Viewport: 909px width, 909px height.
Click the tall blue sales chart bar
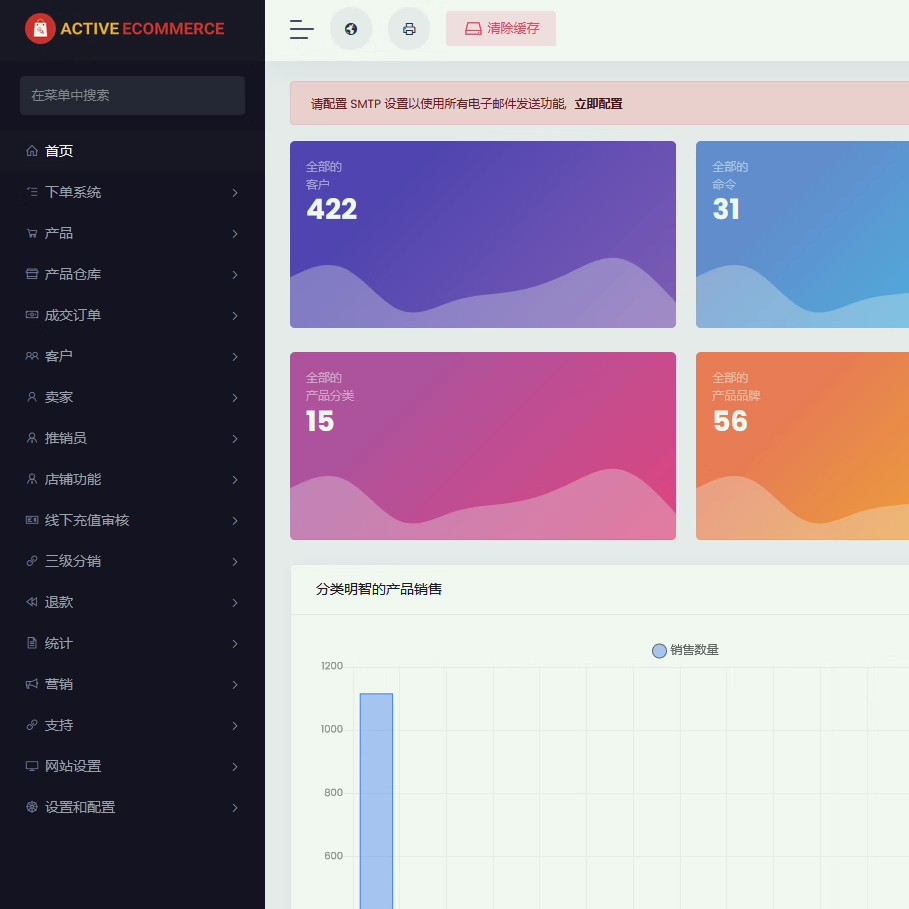coord(376,800)
